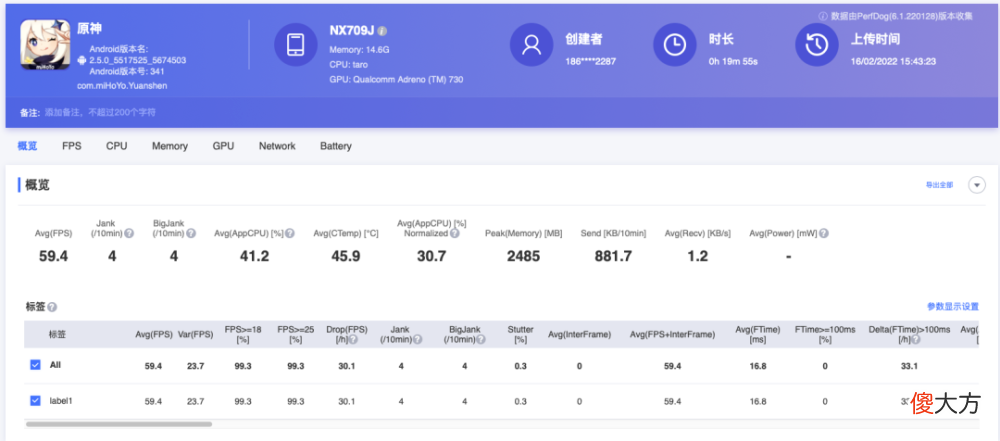Viewport: 1000px width, 441px height.
Task: Click Peak(Memory) value 2485
Action: (x=524, y=257)
